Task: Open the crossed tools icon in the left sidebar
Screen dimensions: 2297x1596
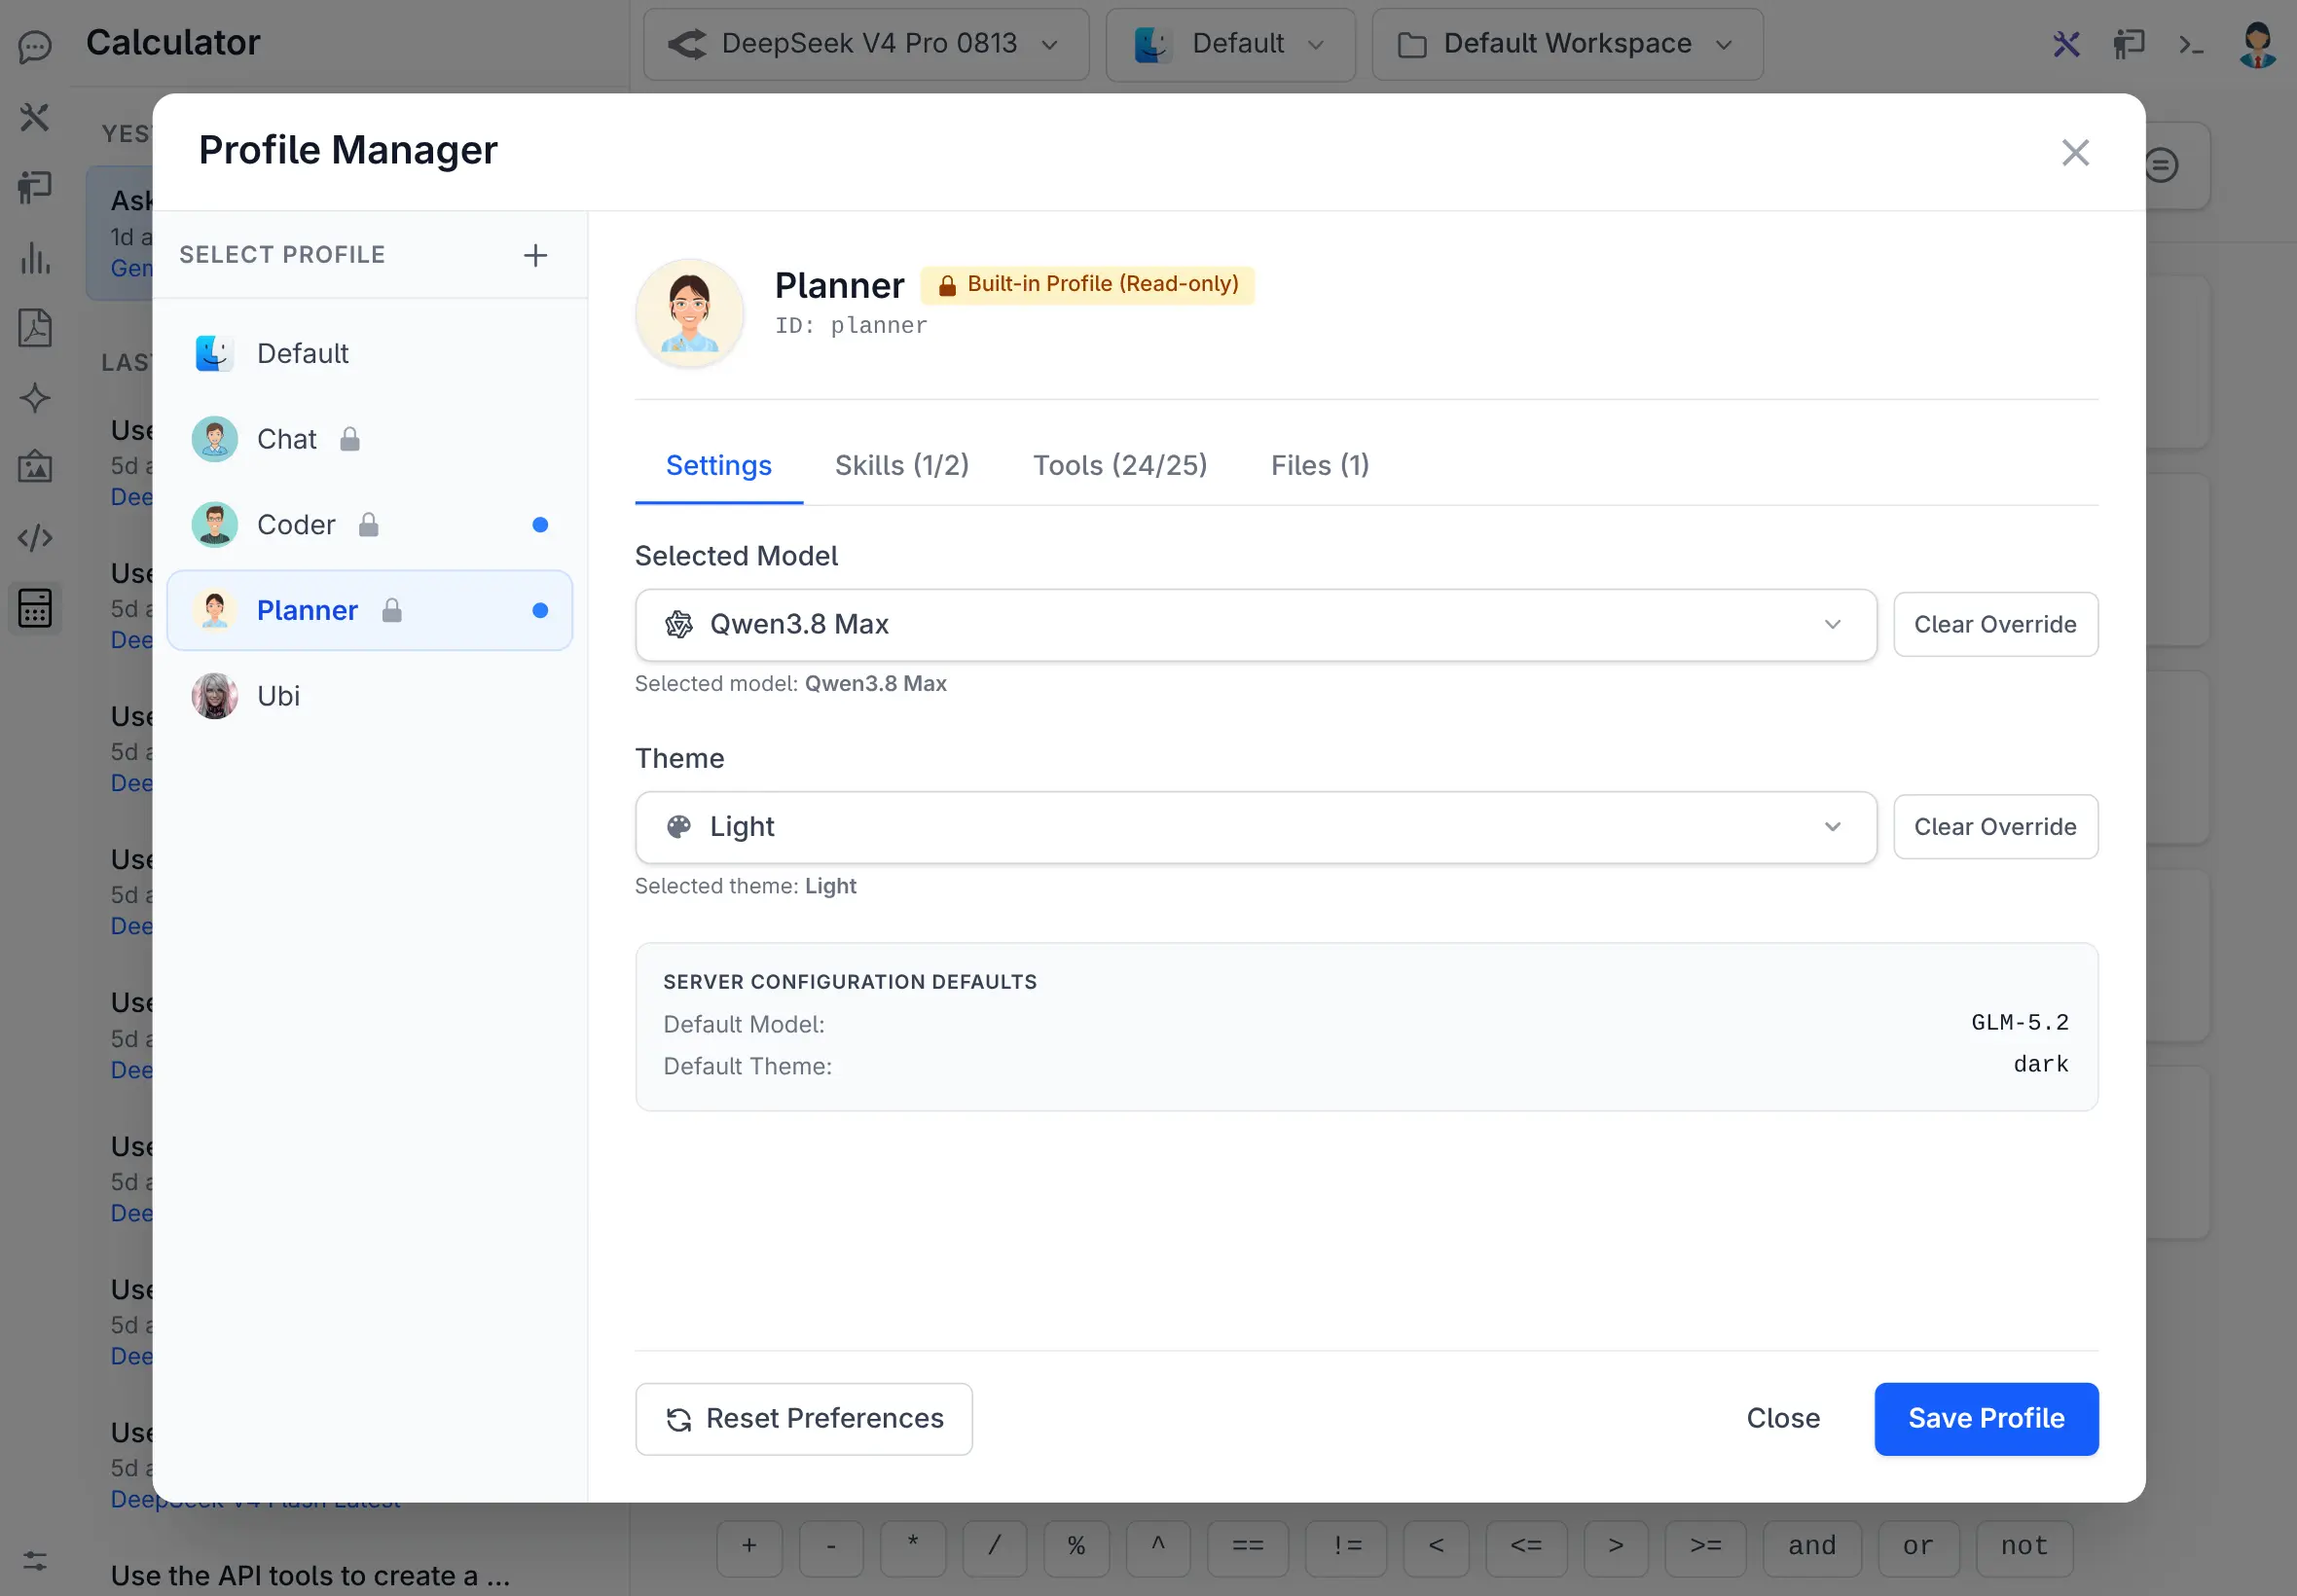Action: pos(35,117)
